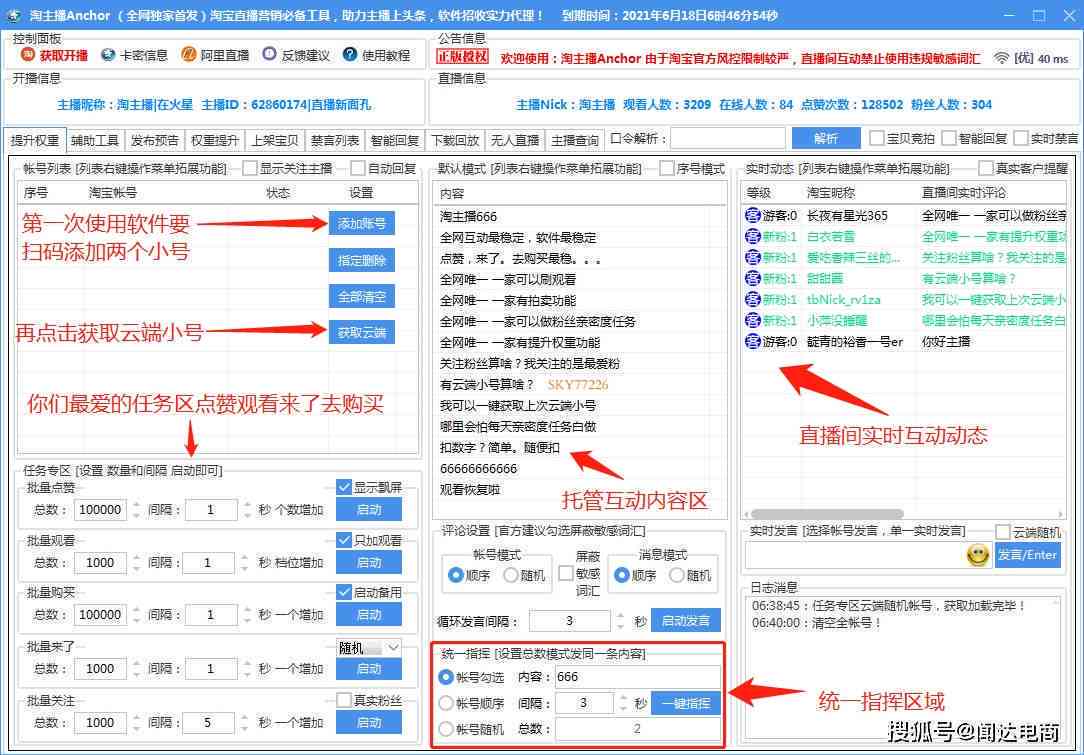Toggle the 自动回复 checkbox

(x=358, y=168)
